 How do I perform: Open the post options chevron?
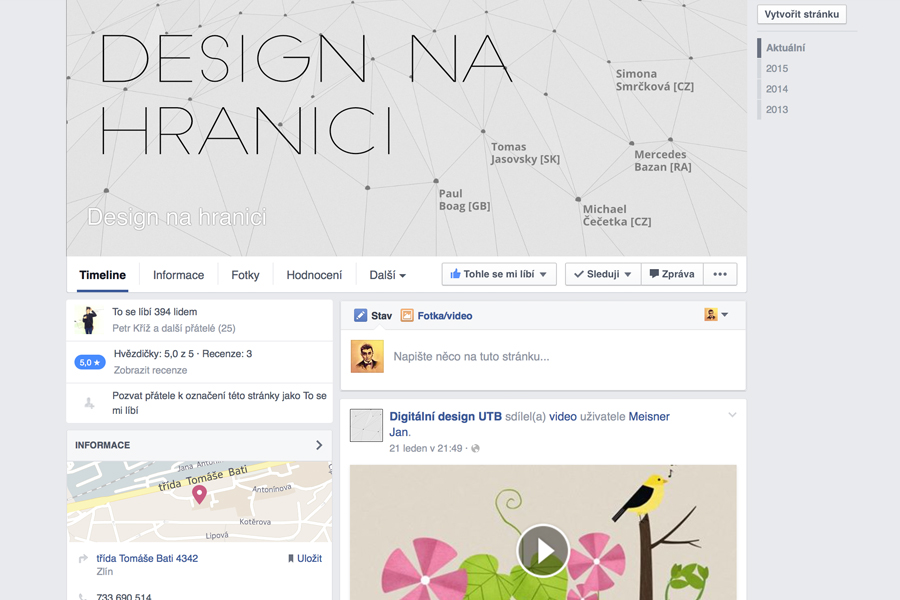(732, 415)
